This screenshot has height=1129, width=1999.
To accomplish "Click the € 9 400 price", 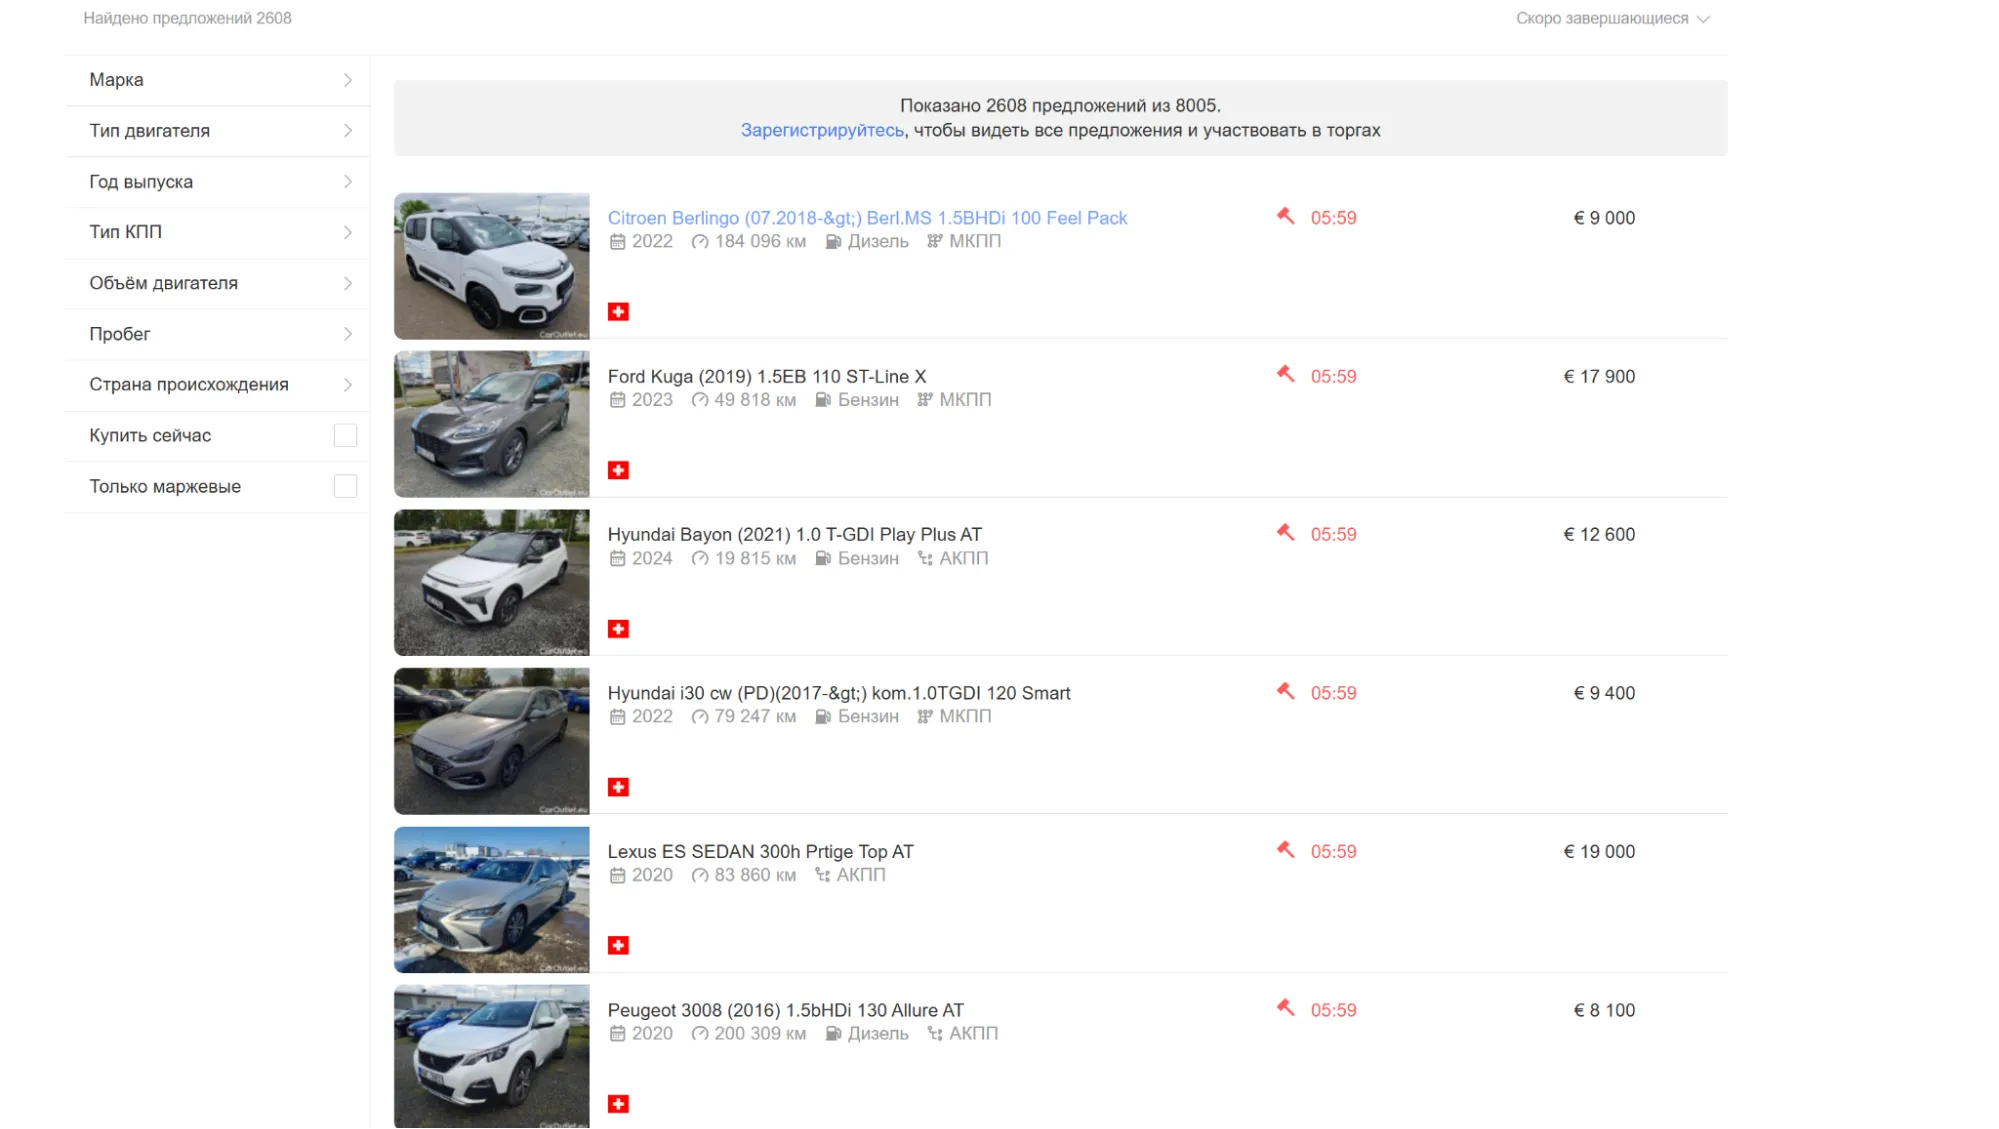I will (1604, 693).
